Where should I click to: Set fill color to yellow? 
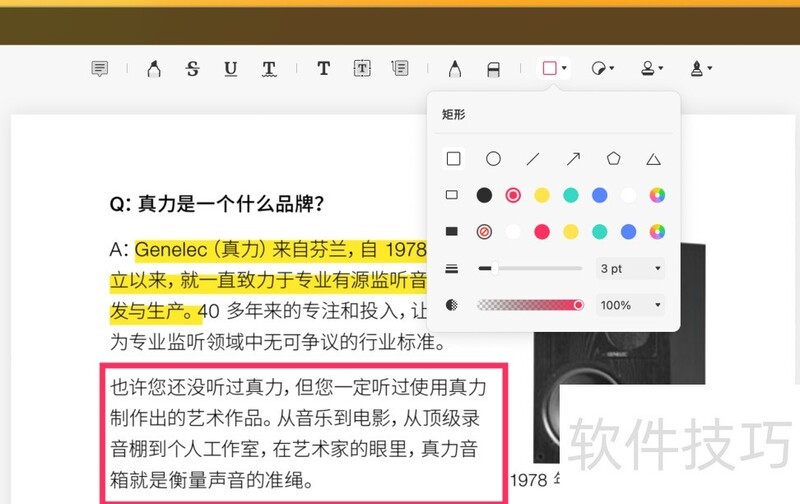pyautogui.click(x=570, y=232)
